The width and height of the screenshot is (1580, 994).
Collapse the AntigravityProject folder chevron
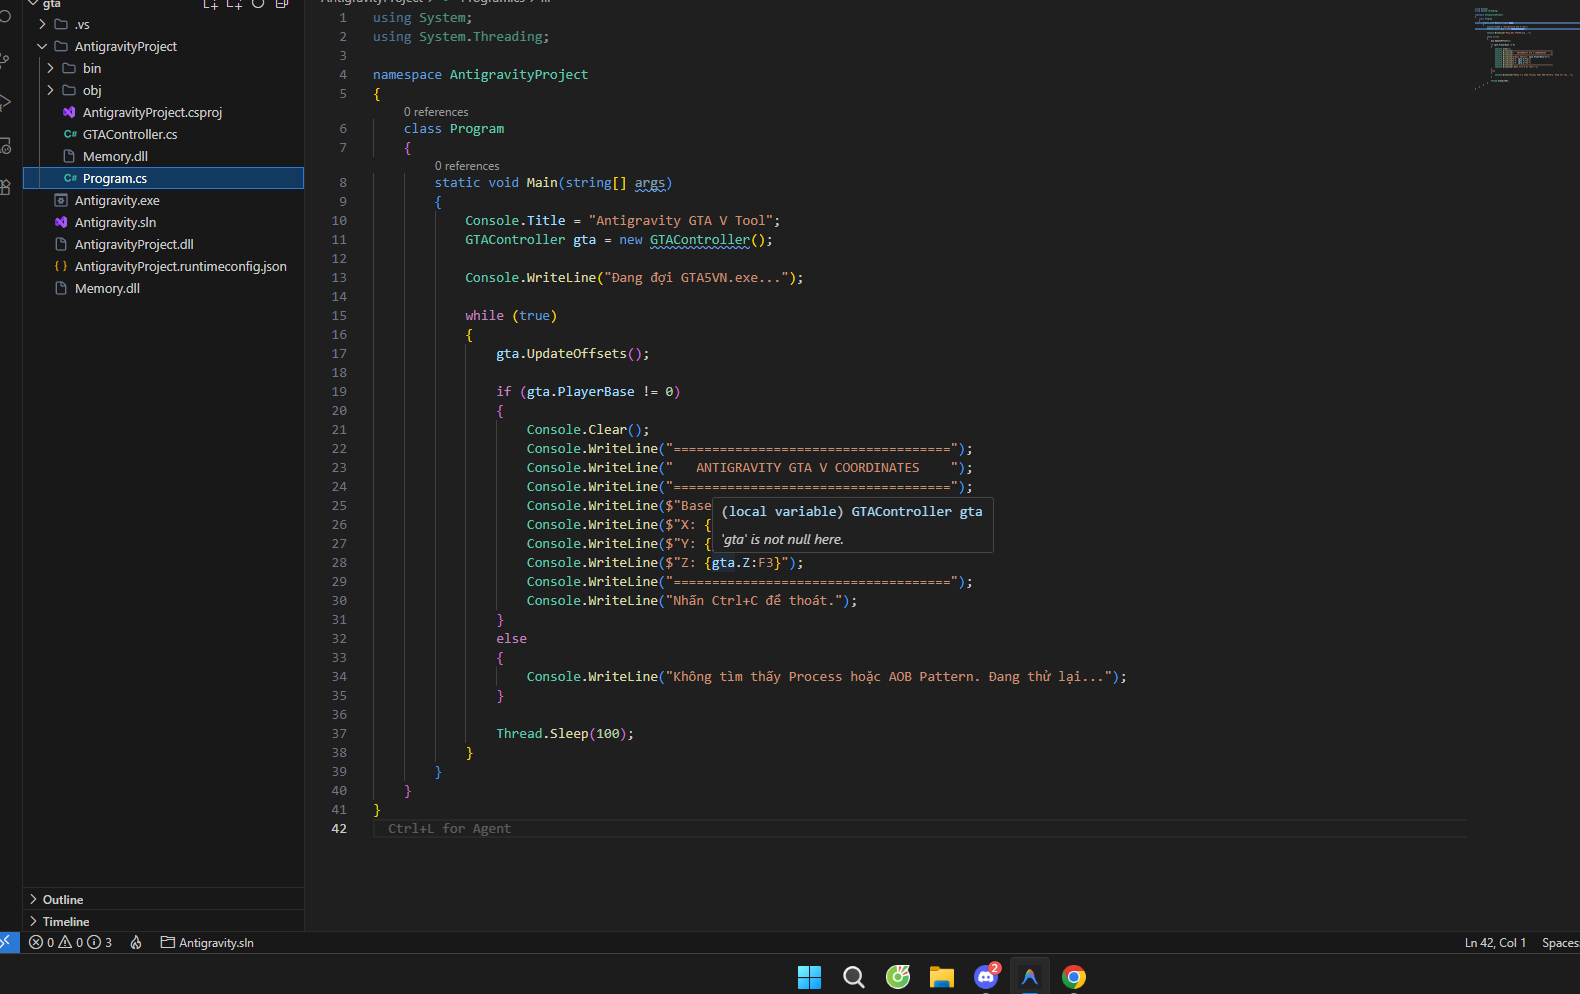coord(42,46)
